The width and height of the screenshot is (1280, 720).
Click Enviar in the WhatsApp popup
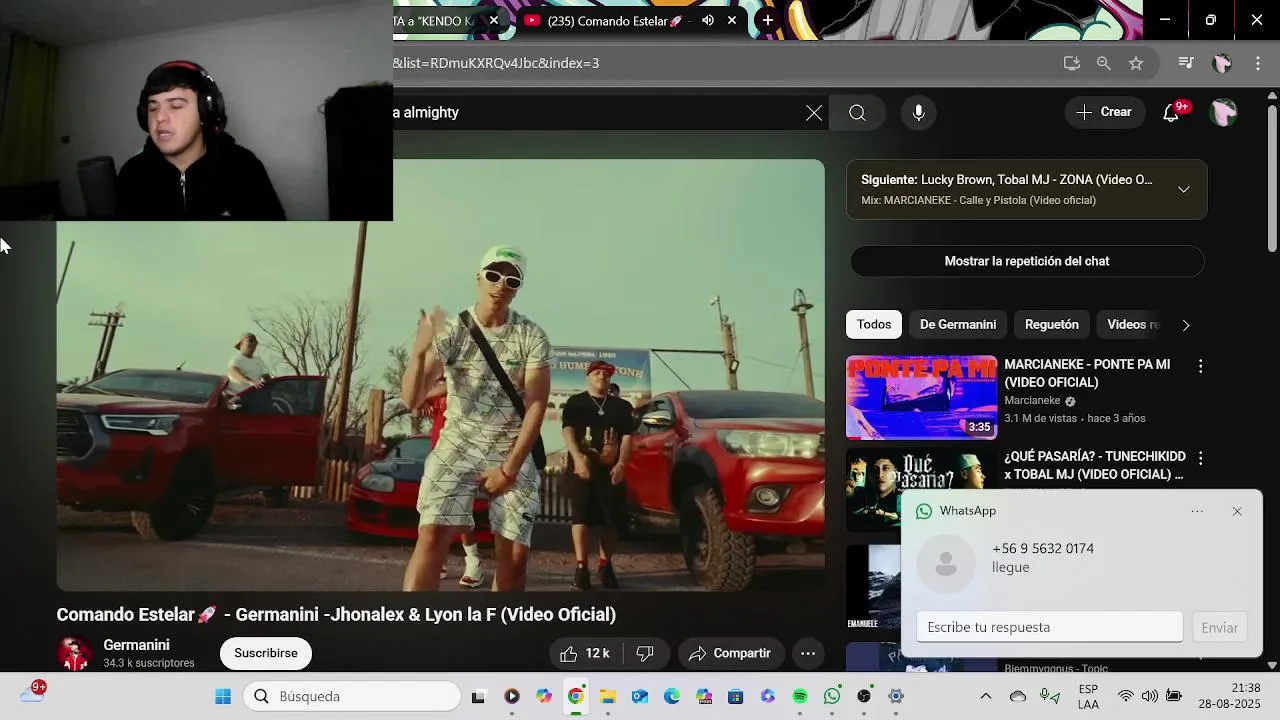pos(1219,627)
